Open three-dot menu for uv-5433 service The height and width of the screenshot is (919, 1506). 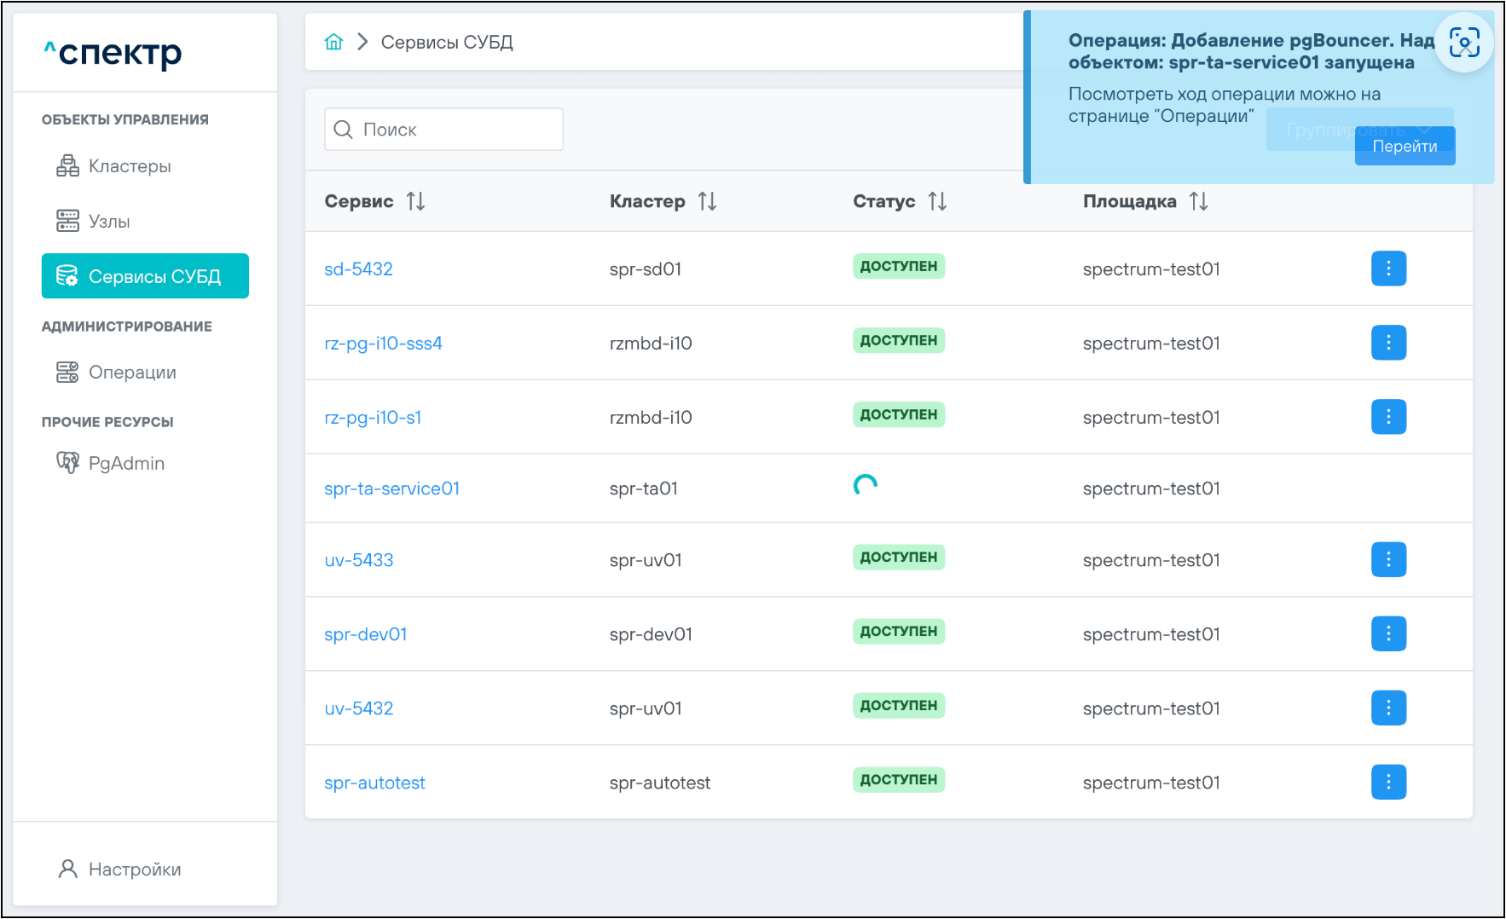[1388, 560]
